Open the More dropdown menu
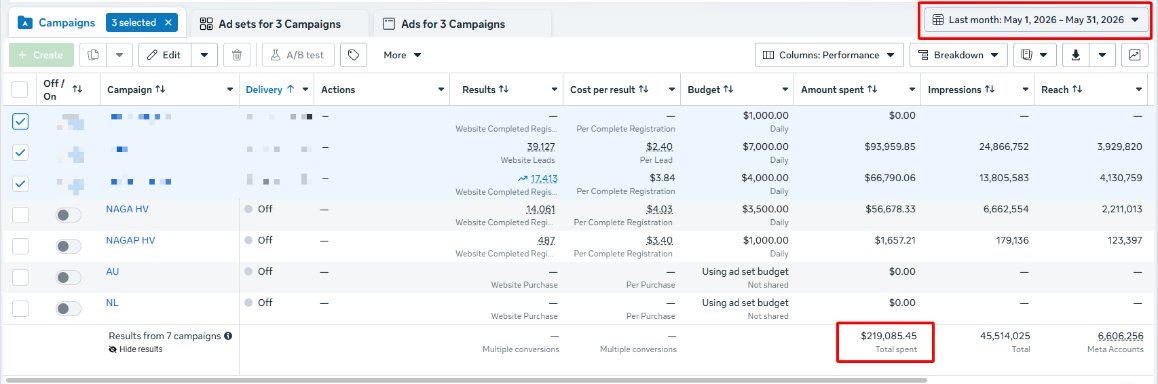1158x384 pixels. (402, 55)
